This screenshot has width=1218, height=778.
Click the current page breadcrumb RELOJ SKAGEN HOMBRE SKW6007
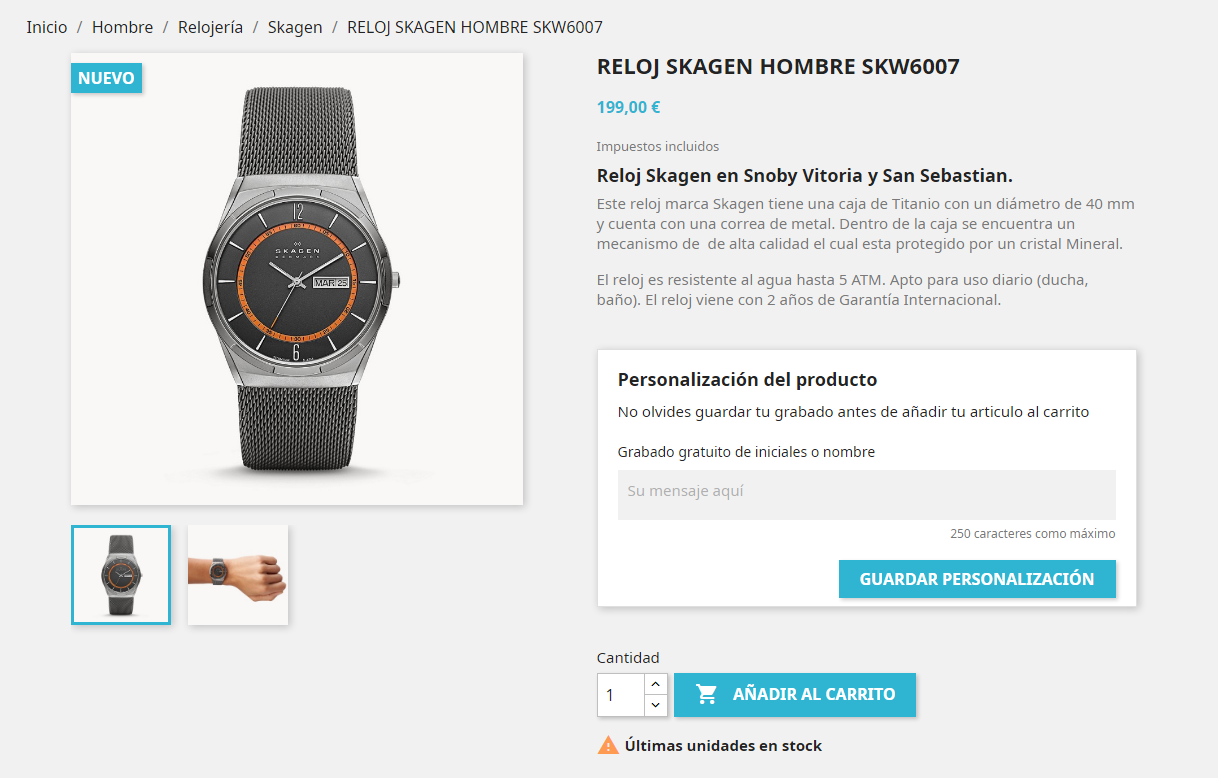(x=475, y=27)
